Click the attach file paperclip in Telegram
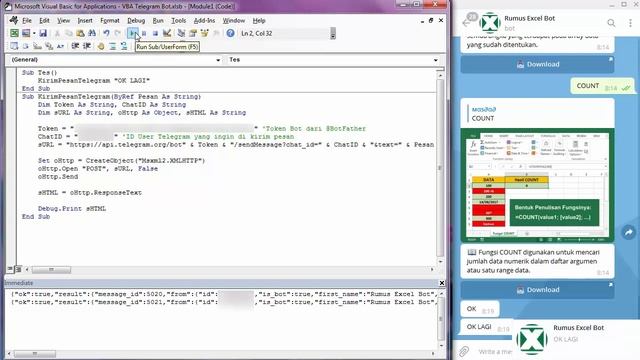 (464, 351)
